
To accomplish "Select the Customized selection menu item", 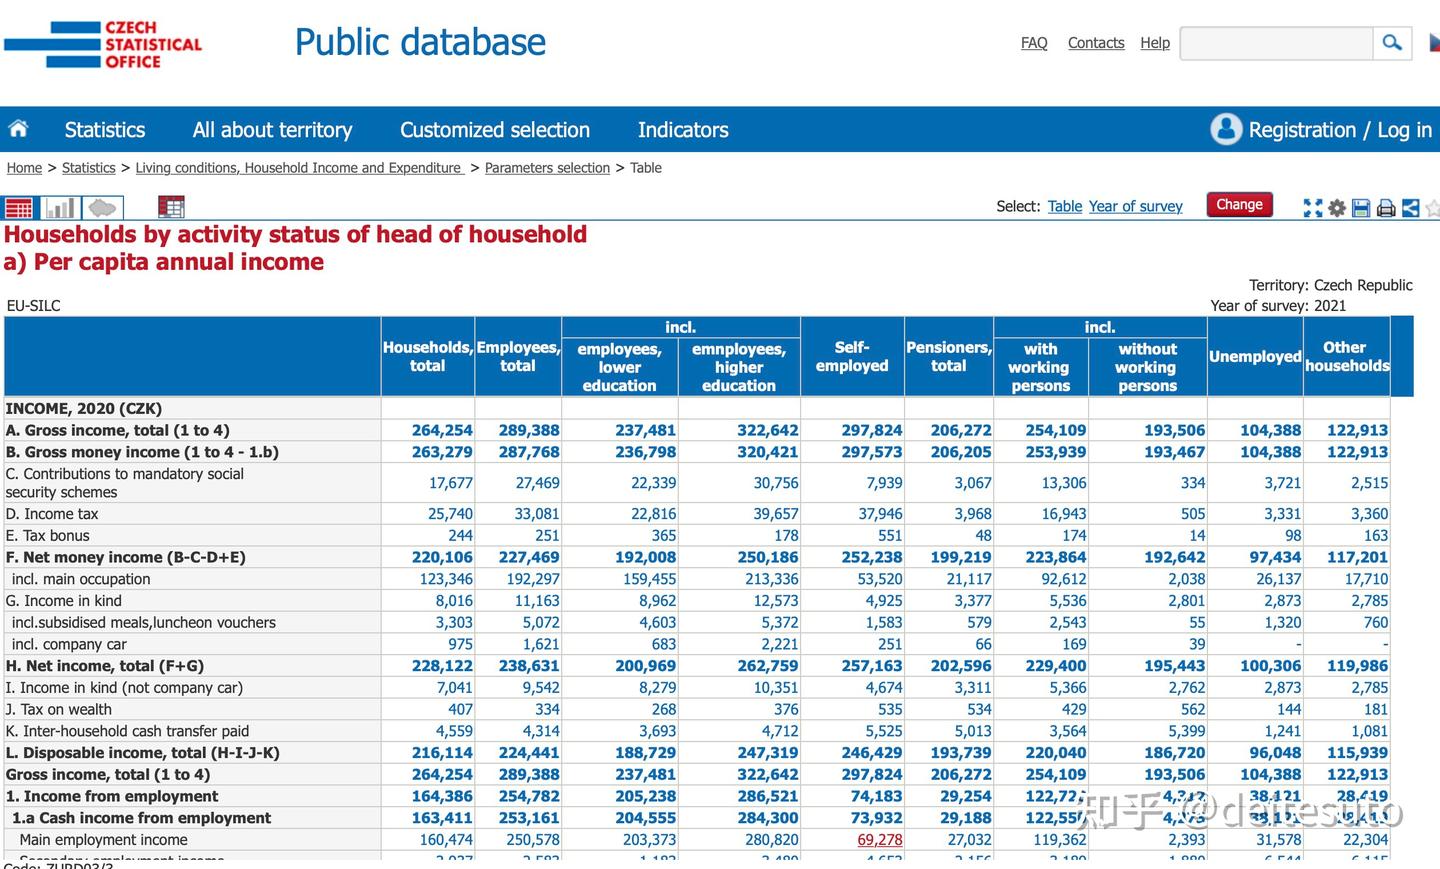I will 495,130.
